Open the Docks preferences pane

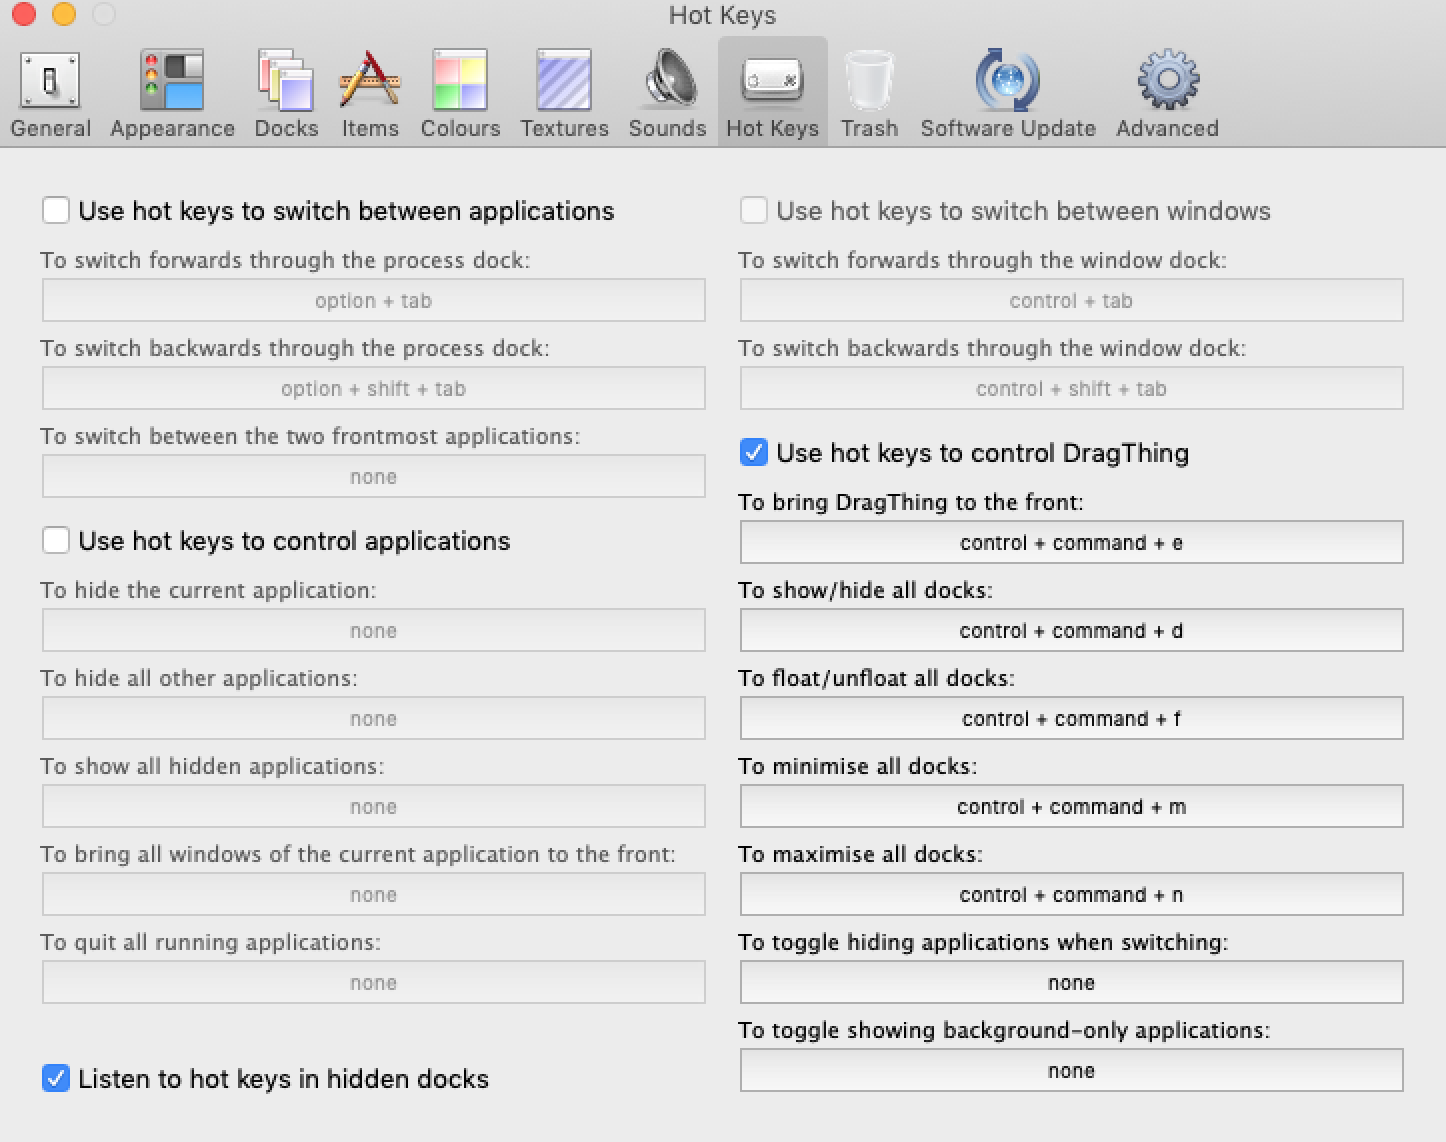286,94
